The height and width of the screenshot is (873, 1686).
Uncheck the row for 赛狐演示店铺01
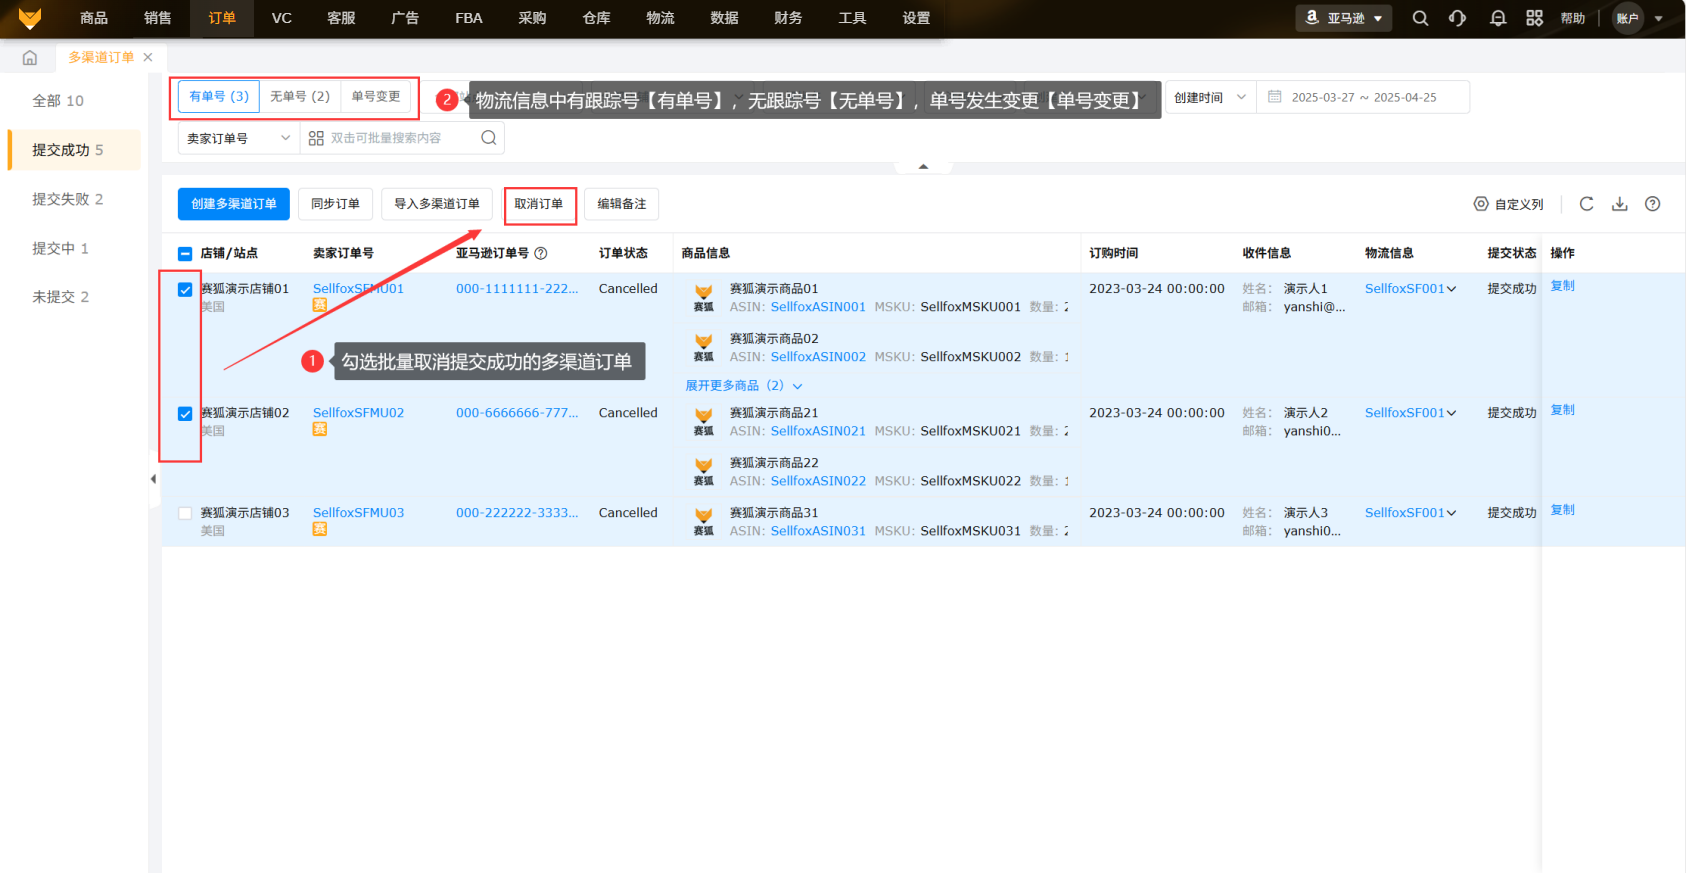click(x=185, y=290)
